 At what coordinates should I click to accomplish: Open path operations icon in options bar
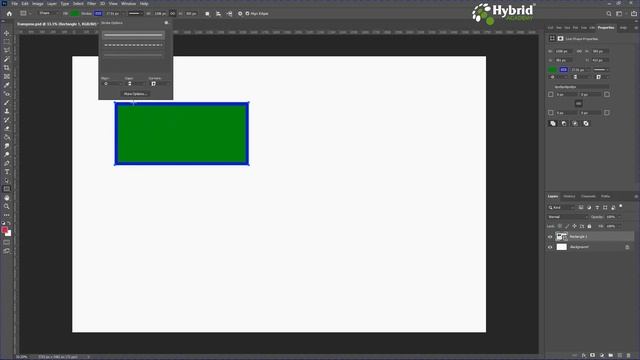[207, 13]
